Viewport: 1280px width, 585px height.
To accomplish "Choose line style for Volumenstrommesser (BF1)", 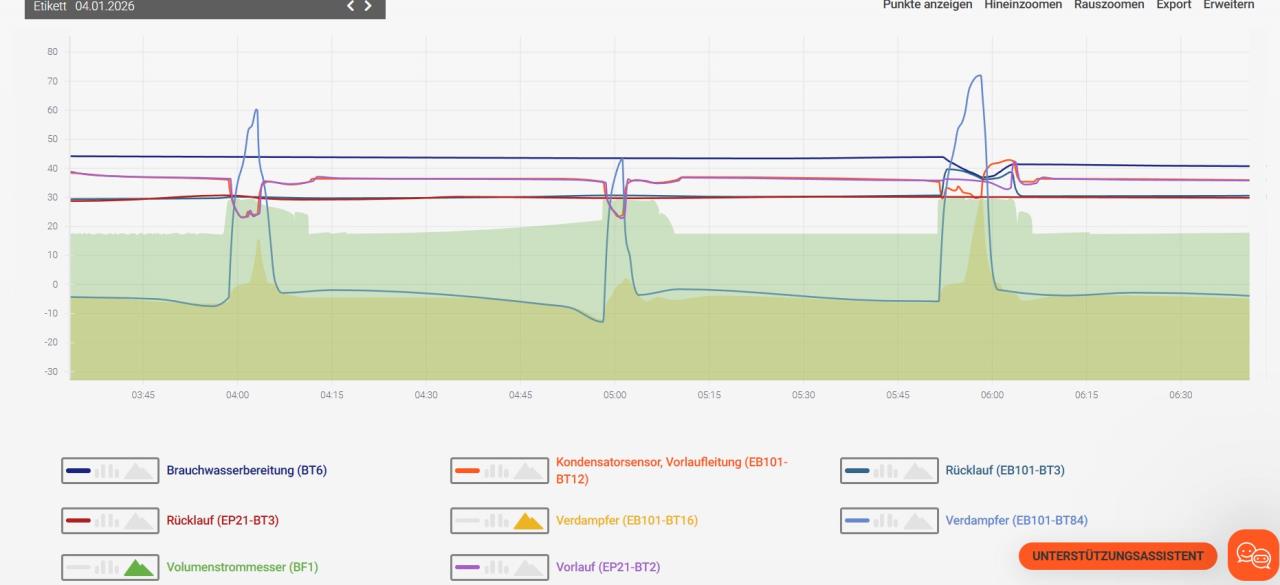I will 78,568.
